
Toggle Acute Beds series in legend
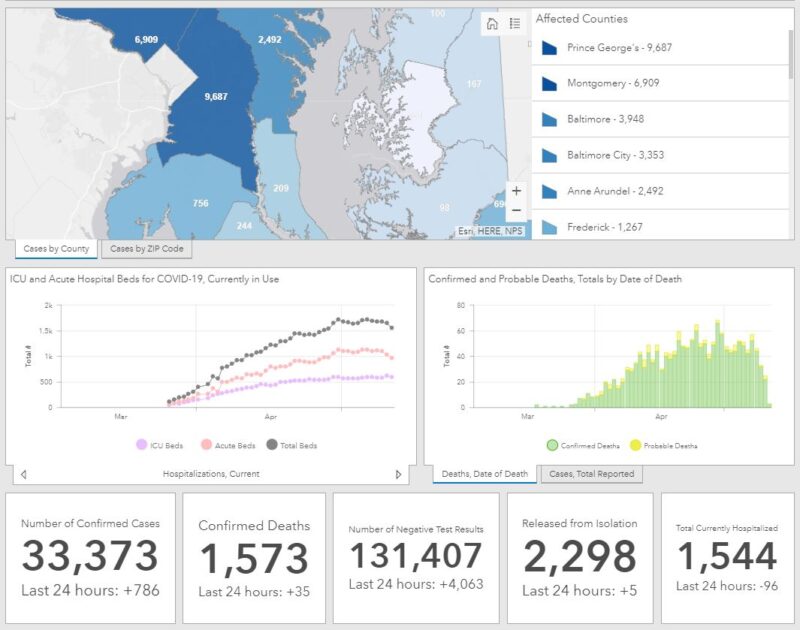[x=206, y=445]
